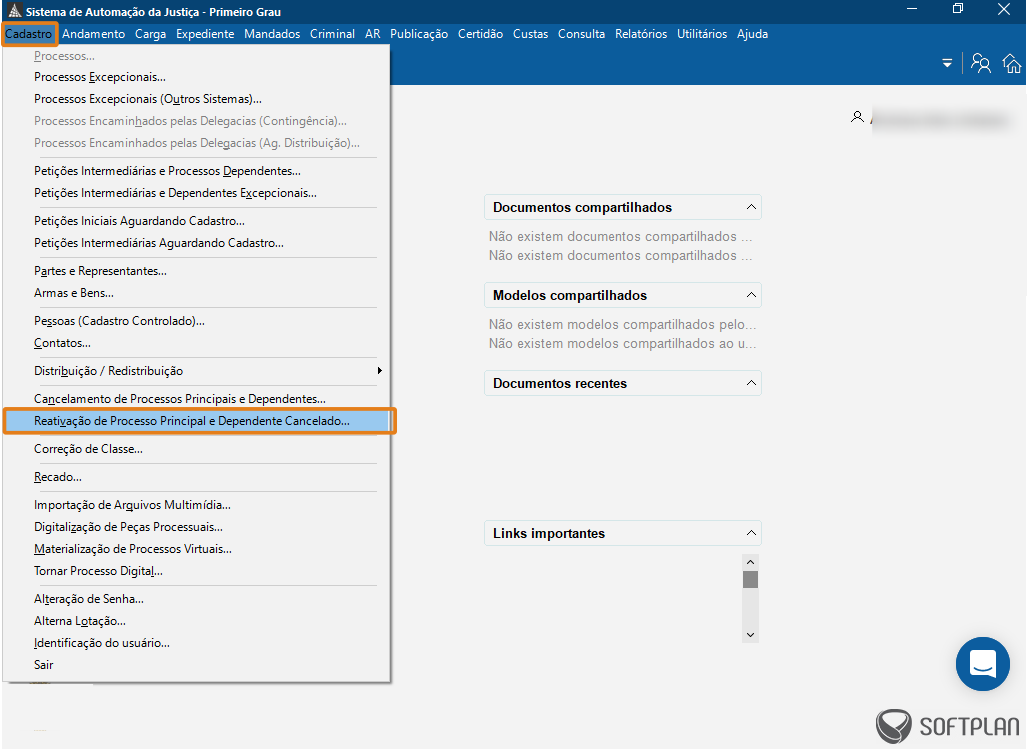Select Reativação de Processo Principal menu entry
The width and height of the screenshot is (1027, 749).
[192, 421]
